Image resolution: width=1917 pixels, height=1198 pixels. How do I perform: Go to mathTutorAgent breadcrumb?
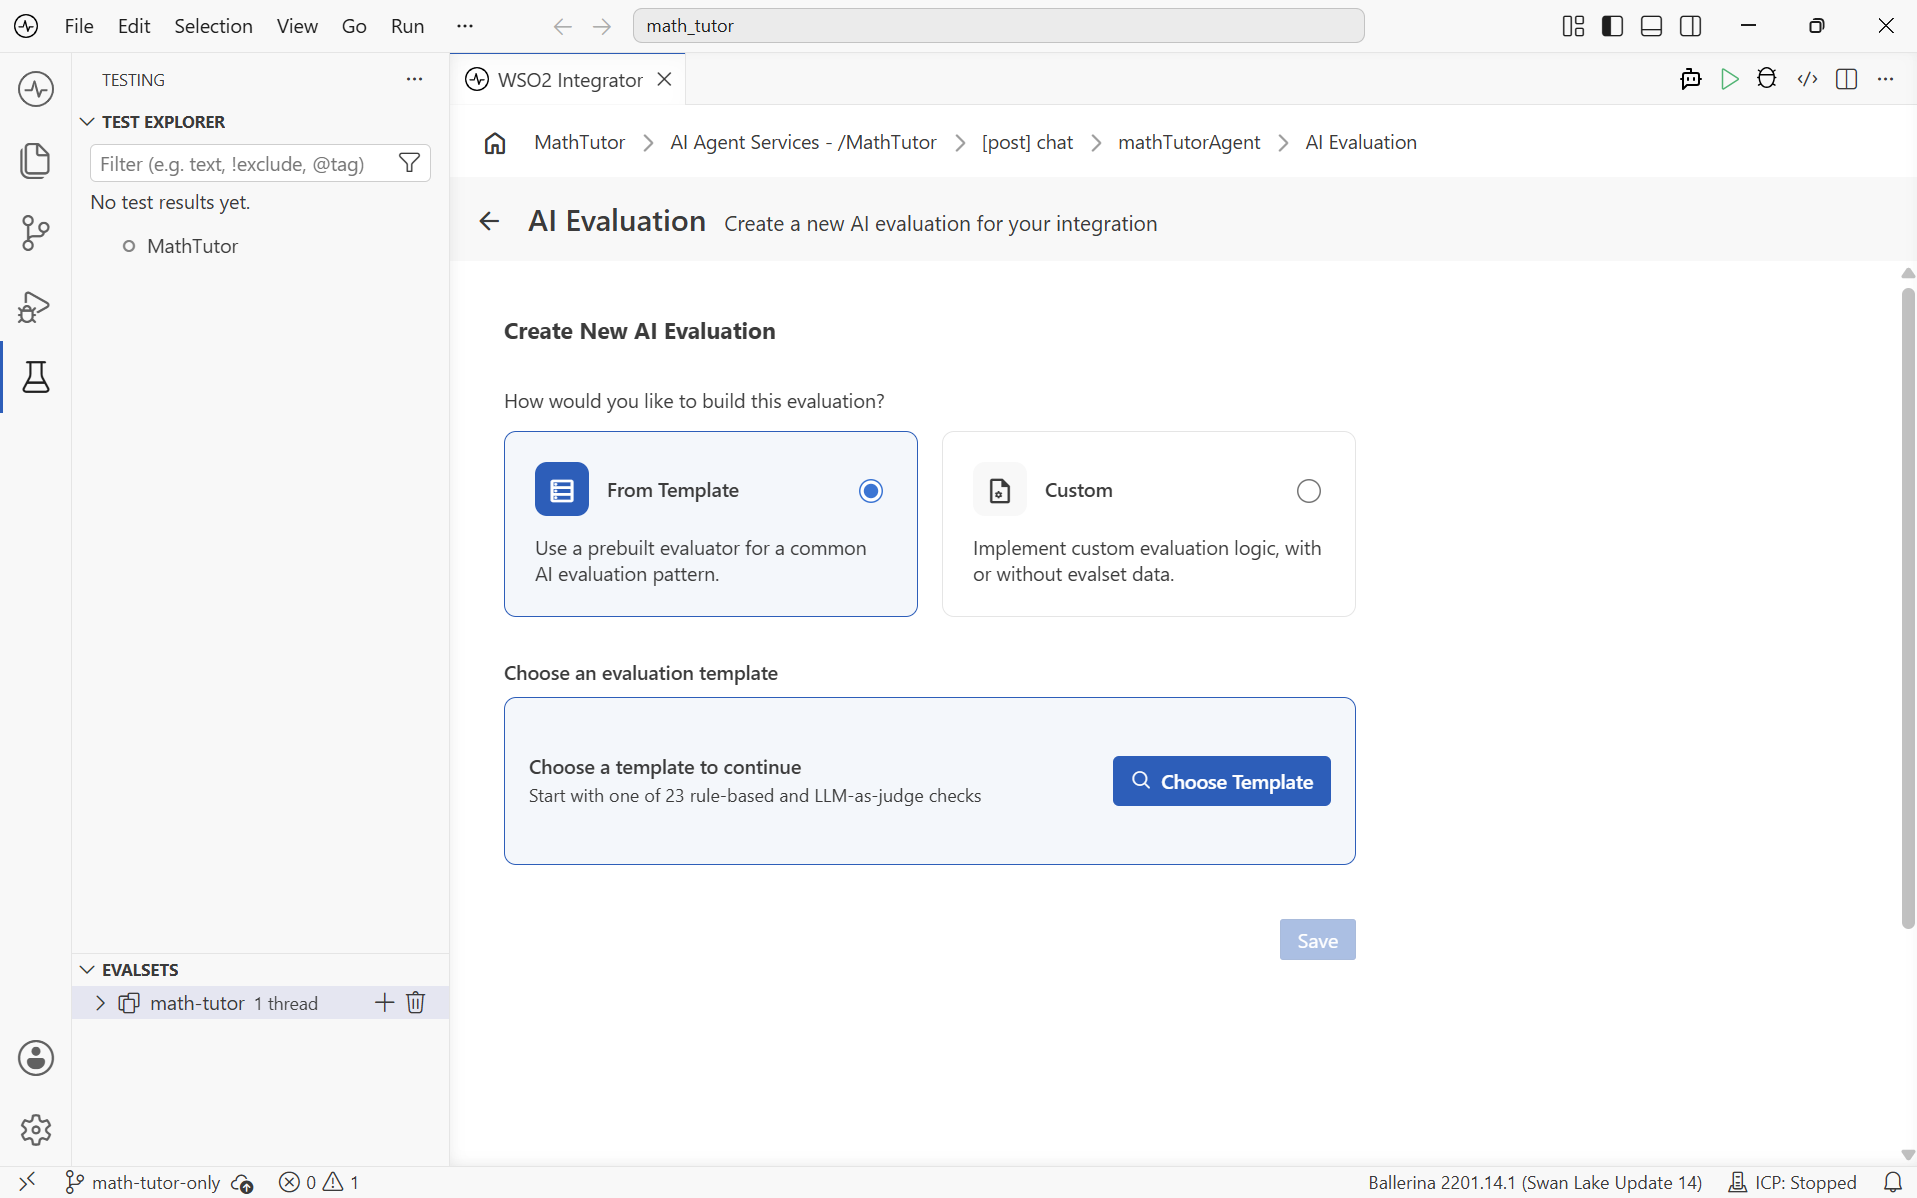tap(1189, 143)
